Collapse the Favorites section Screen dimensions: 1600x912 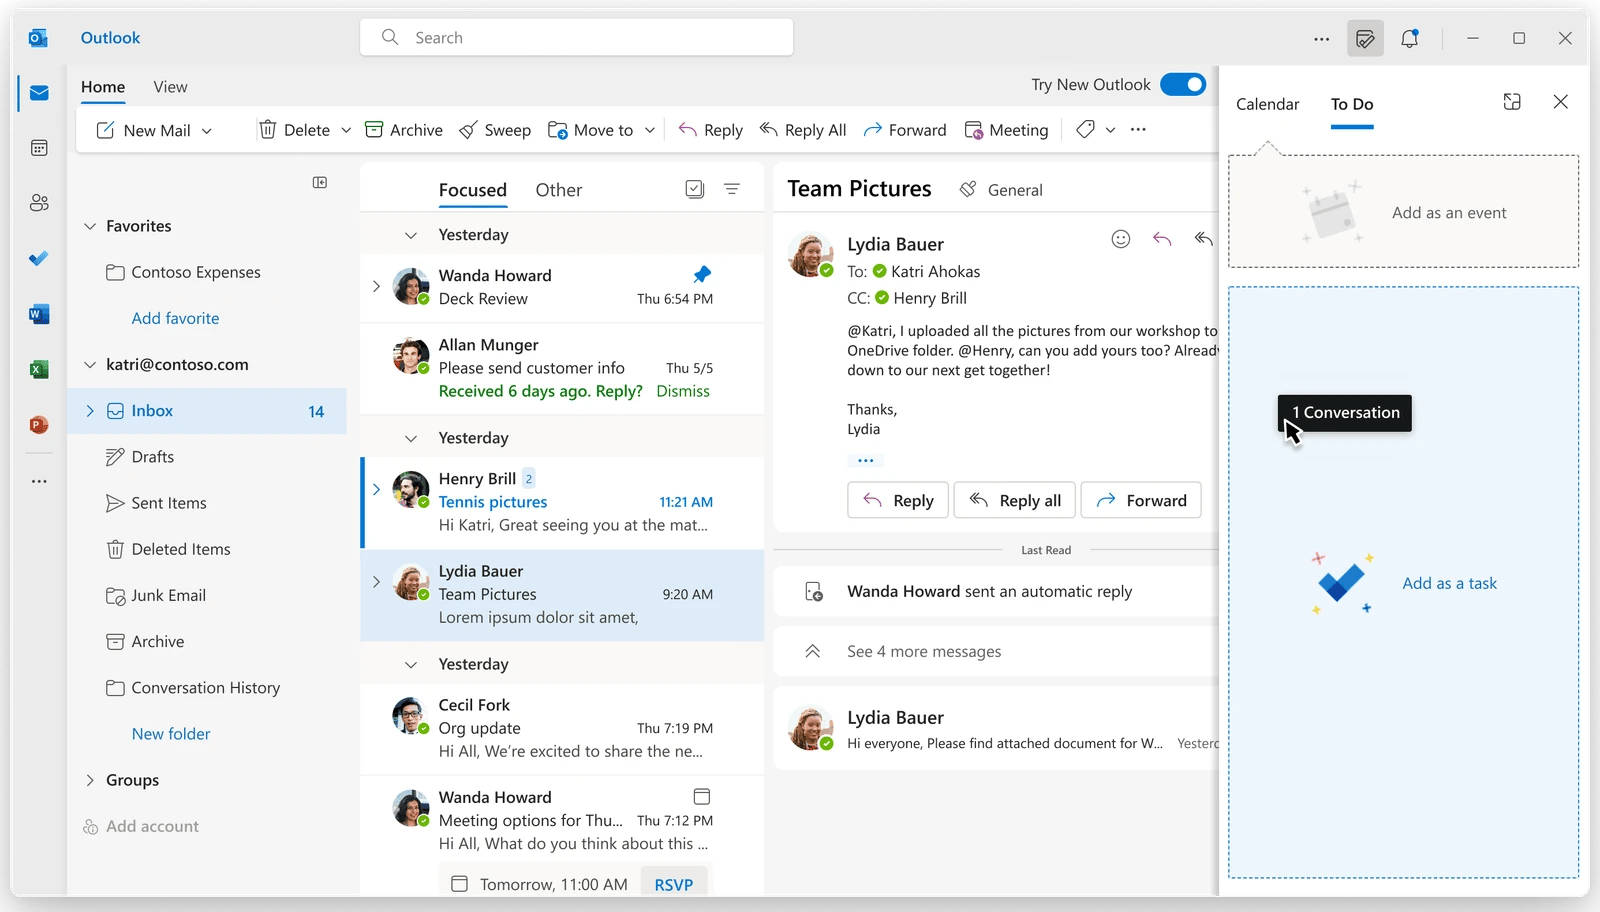point(90,226)
